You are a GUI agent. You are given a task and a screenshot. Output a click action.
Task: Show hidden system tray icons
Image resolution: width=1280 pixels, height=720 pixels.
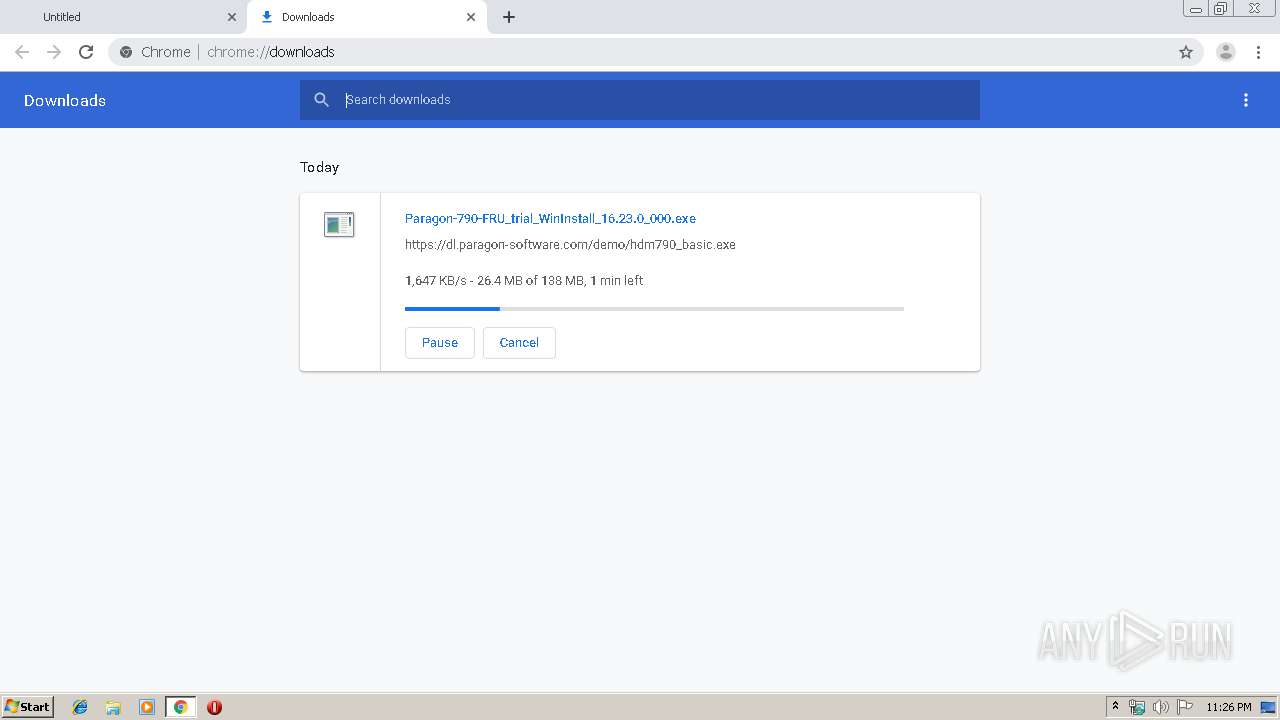(1116, 707)
